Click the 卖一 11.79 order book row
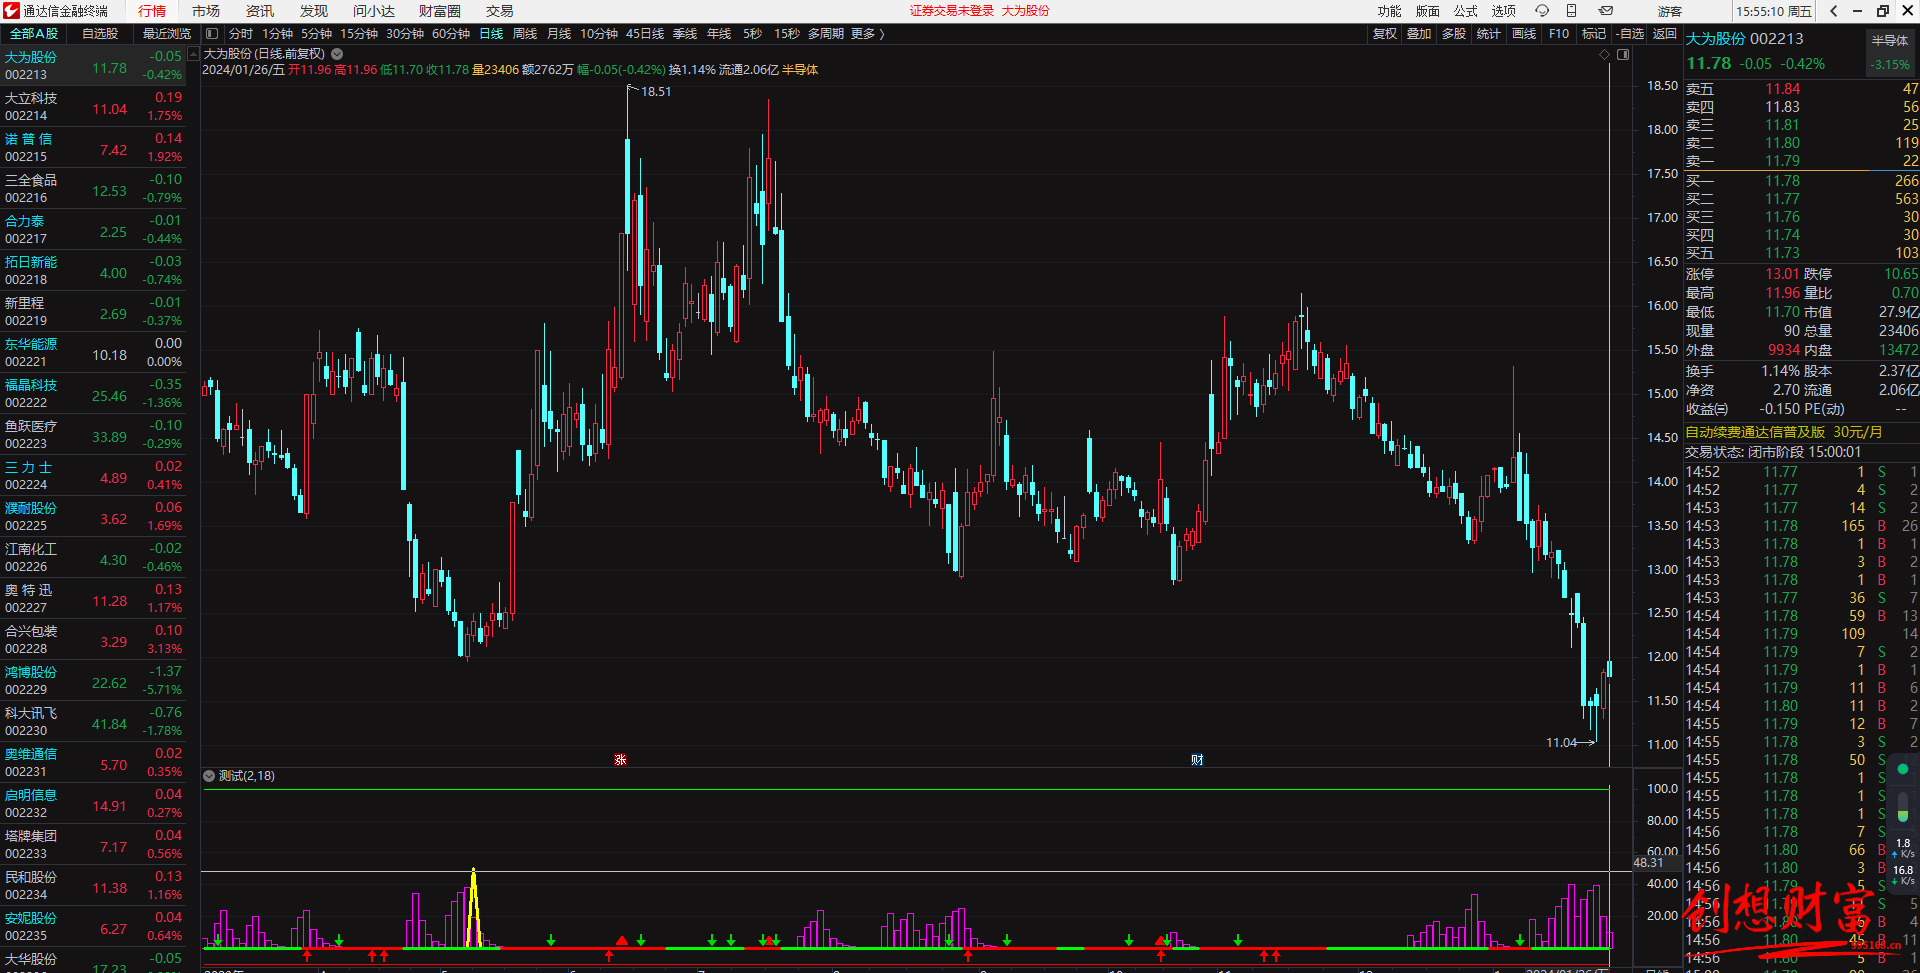 pyautogui.click(x=1801, y=161)
